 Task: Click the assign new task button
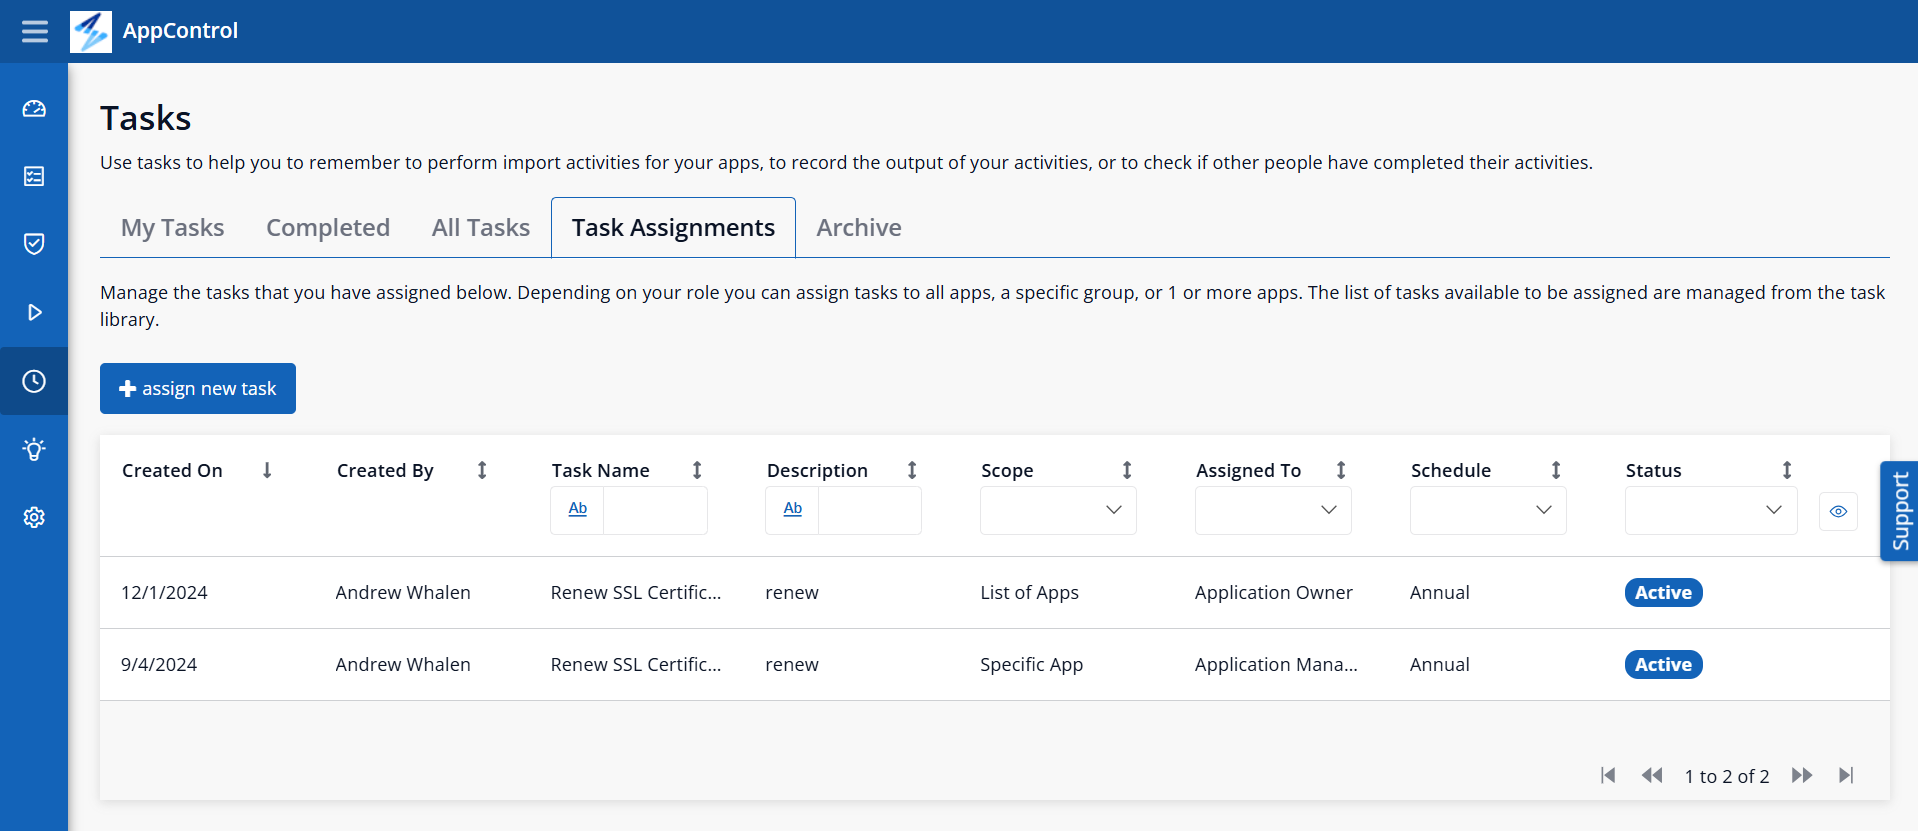pos(198,388)
